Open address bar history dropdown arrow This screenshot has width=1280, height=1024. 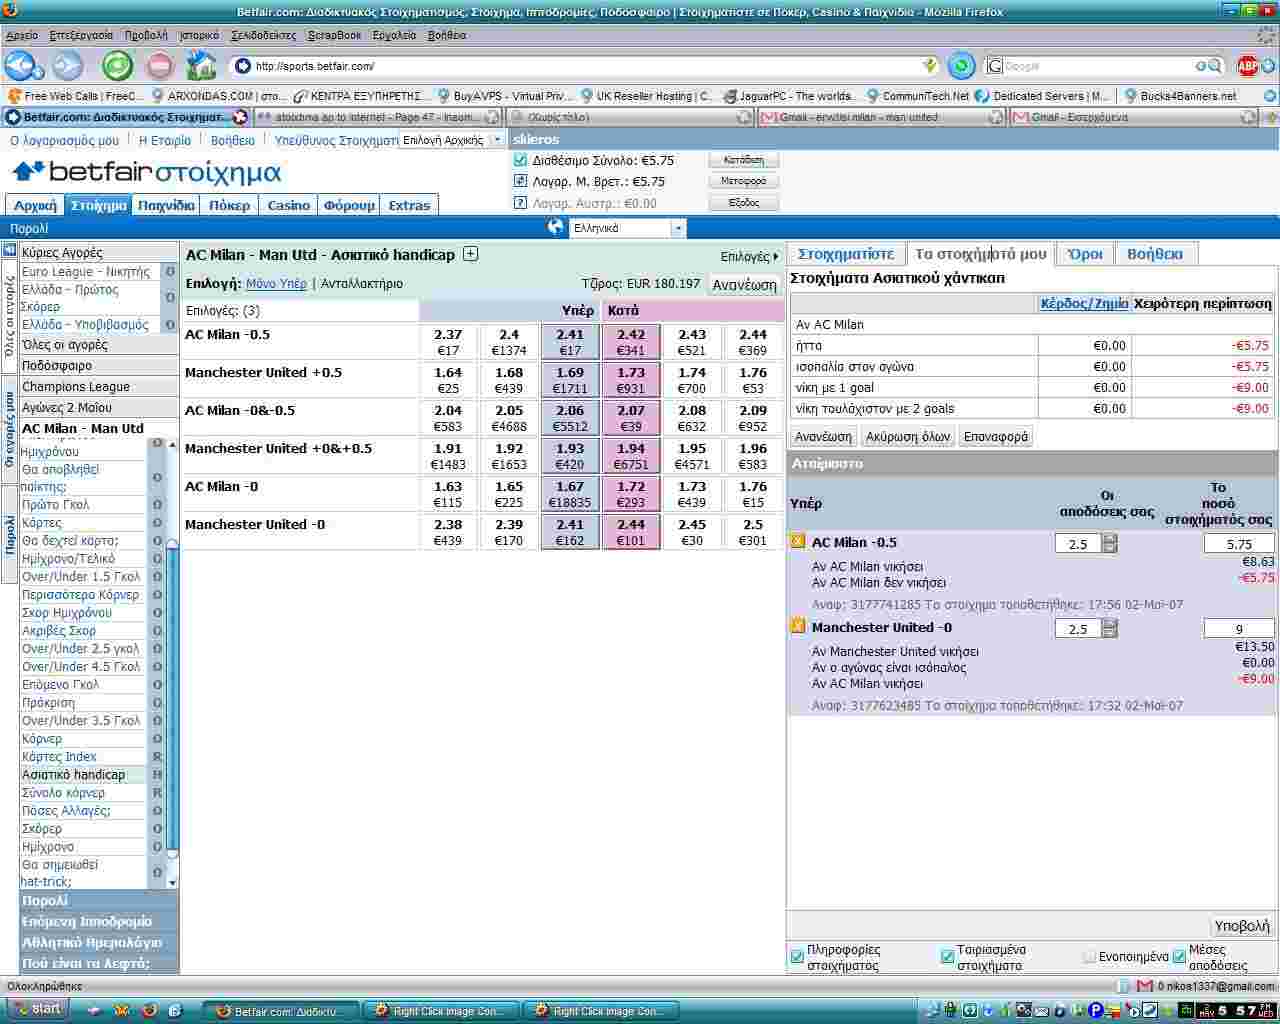pyautogui.click(x=930, y=66)
